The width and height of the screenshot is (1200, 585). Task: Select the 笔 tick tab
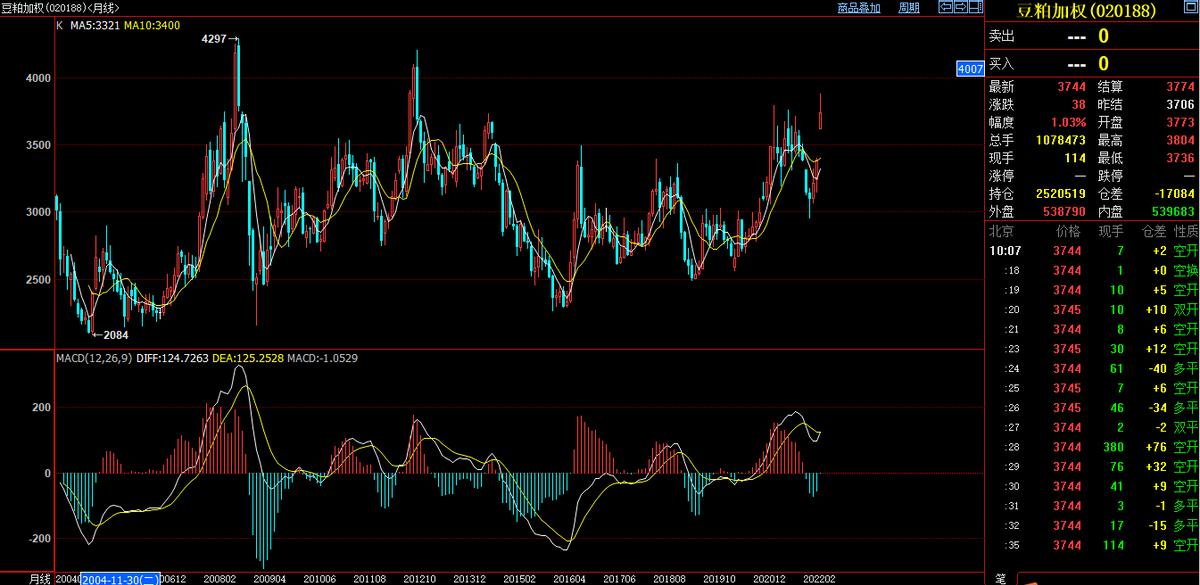(1001, 578)
